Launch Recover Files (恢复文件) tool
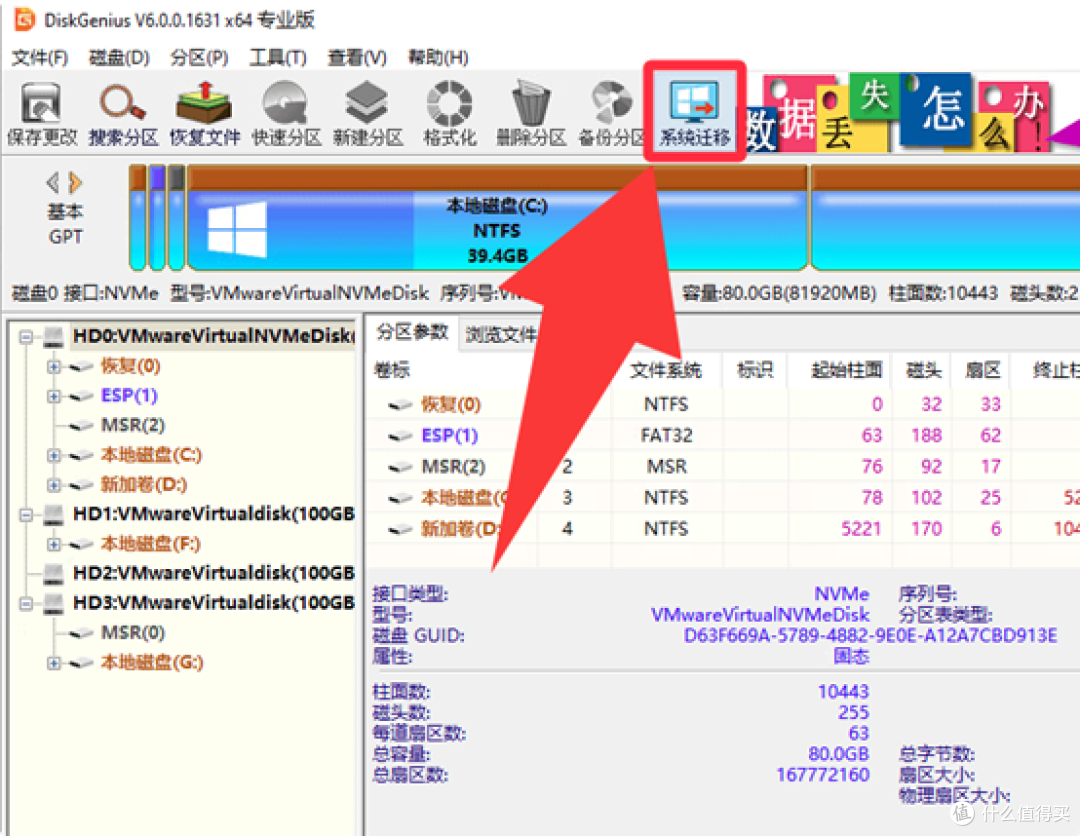The width and height of the screenshot is (1080, 836). pos(204,114)
